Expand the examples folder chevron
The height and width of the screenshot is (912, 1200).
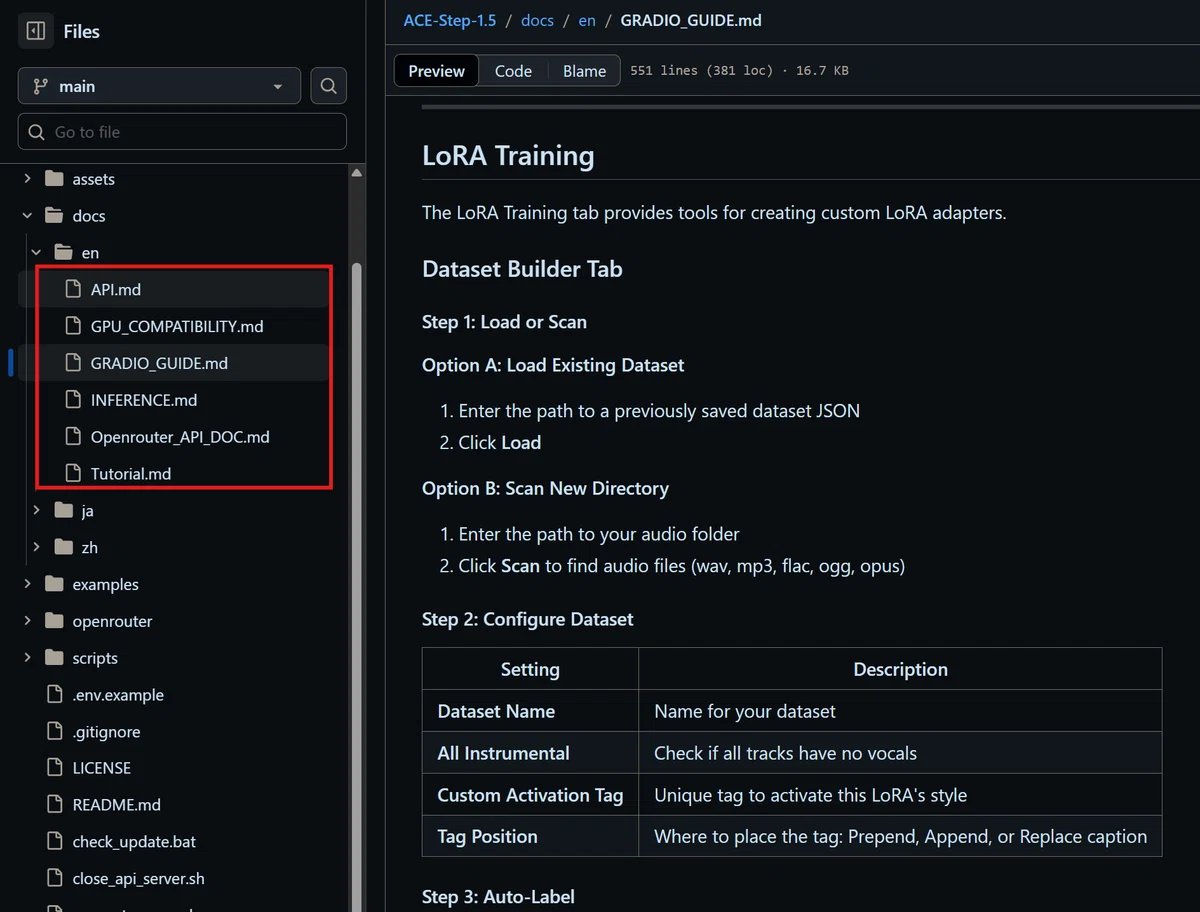click(28, 584)
